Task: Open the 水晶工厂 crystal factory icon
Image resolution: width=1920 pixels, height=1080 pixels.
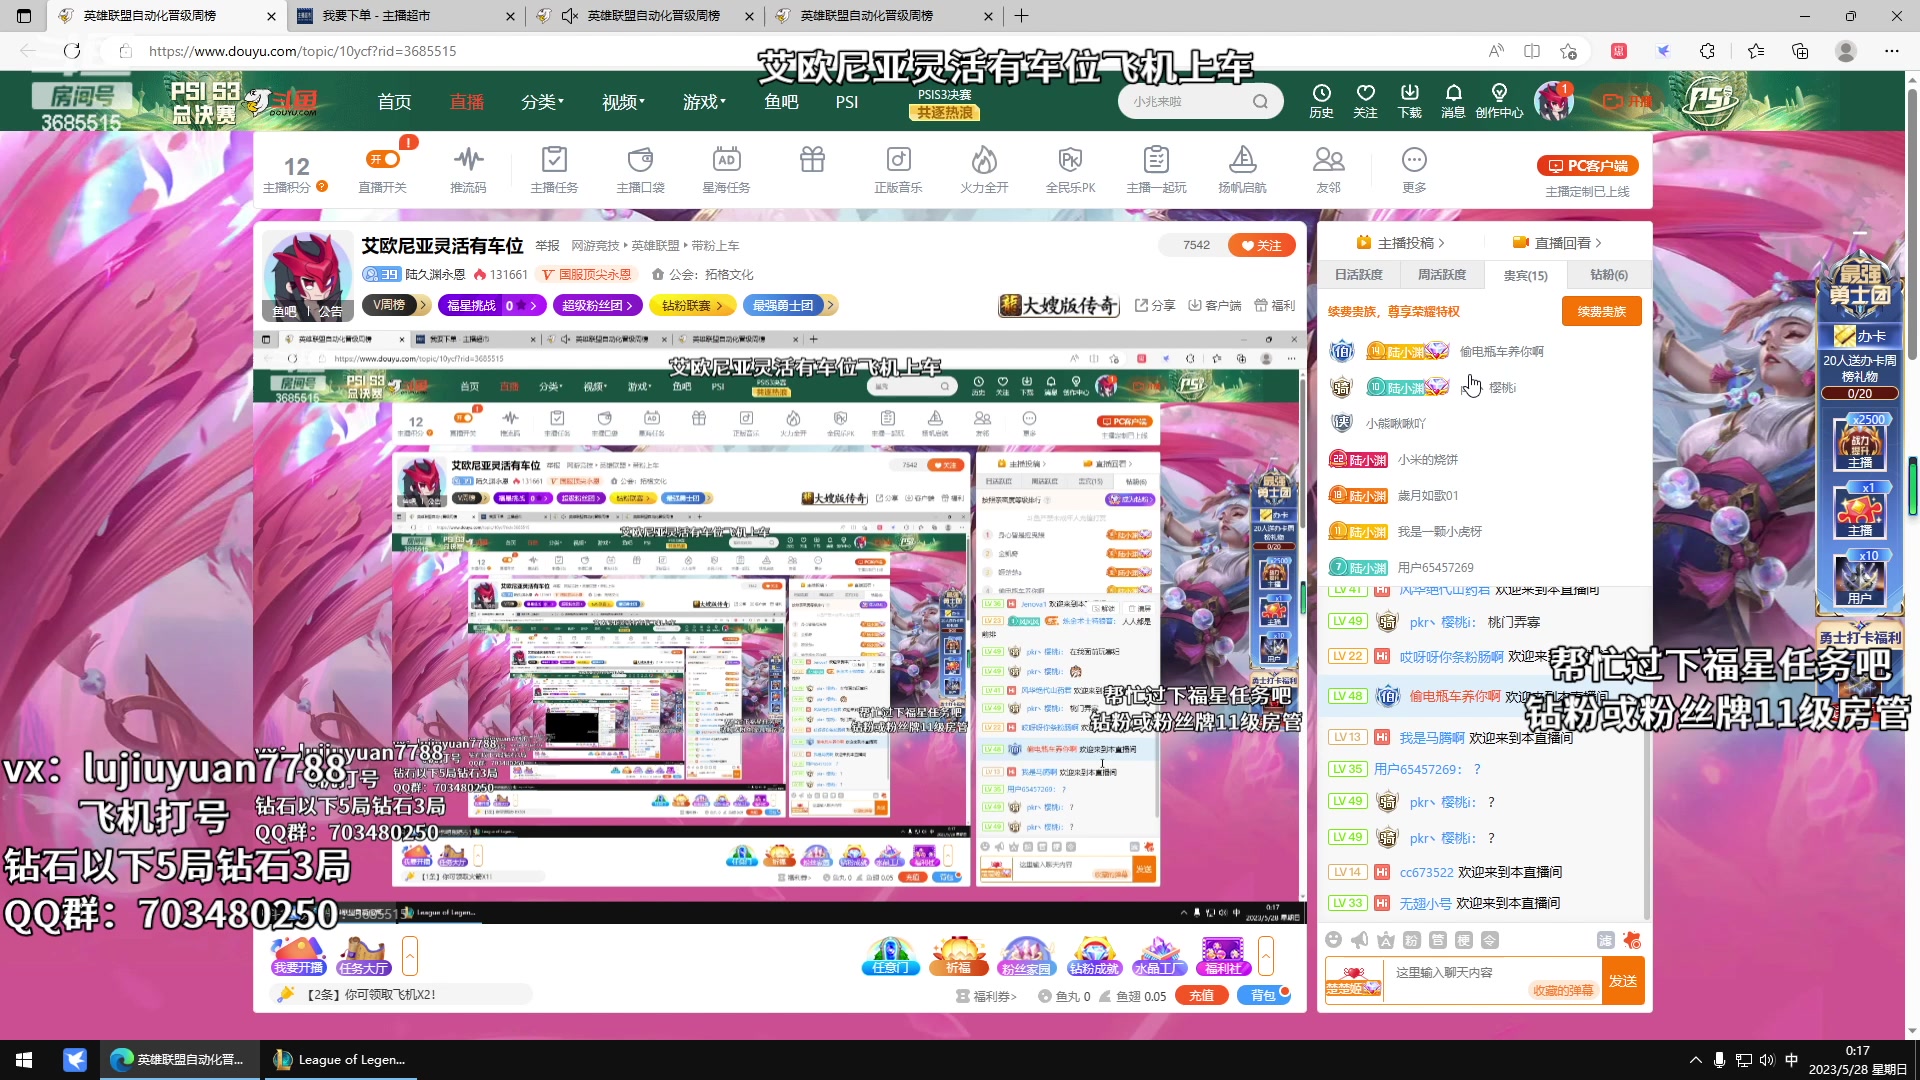Action: (1160, 956)
